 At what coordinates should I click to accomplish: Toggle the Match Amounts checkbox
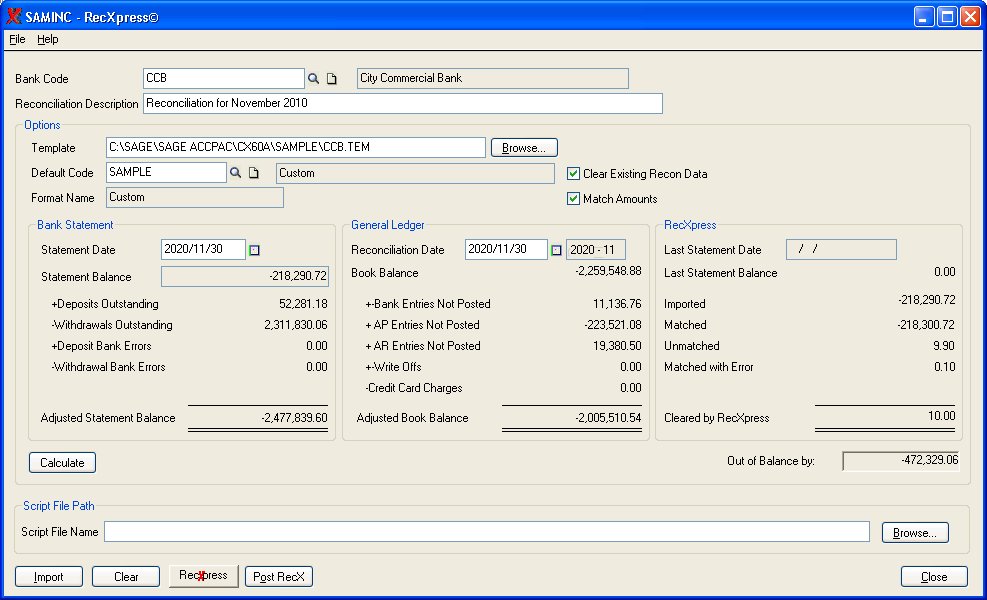click(573, 198)
